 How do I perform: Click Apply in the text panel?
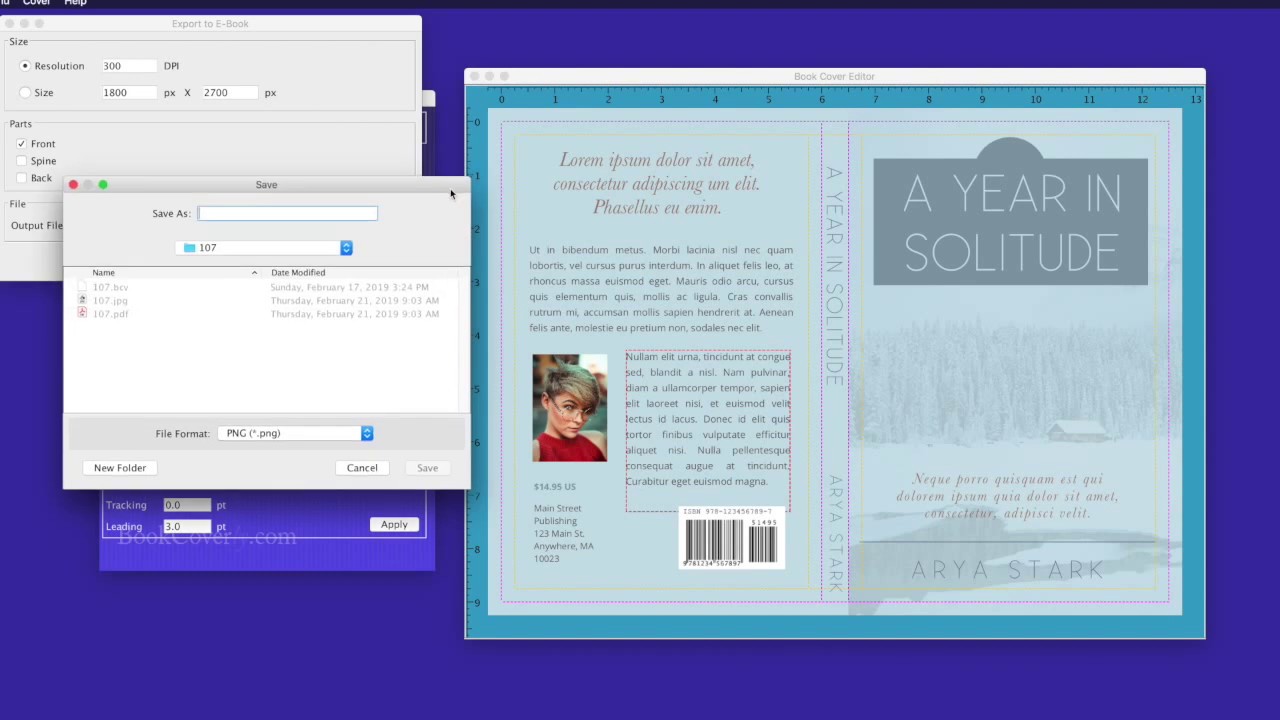click(x=394, y=525)
